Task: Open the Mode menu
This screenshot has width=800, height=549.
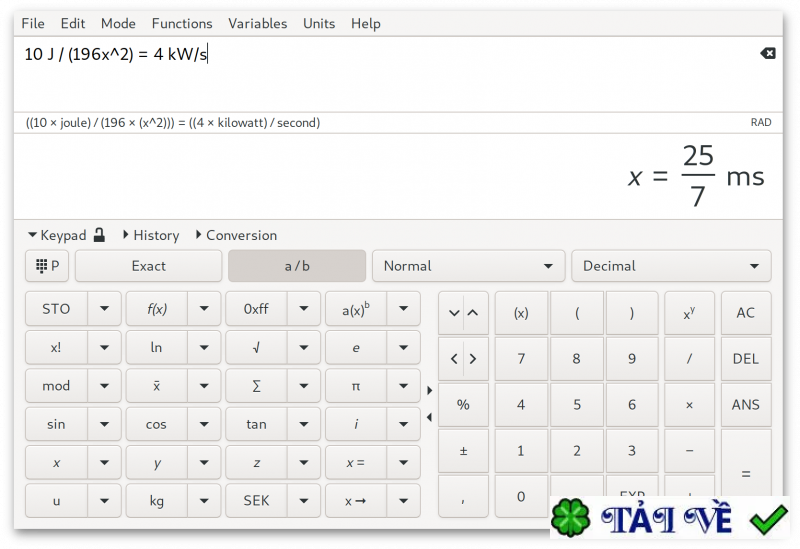Action: click(118, 23)
